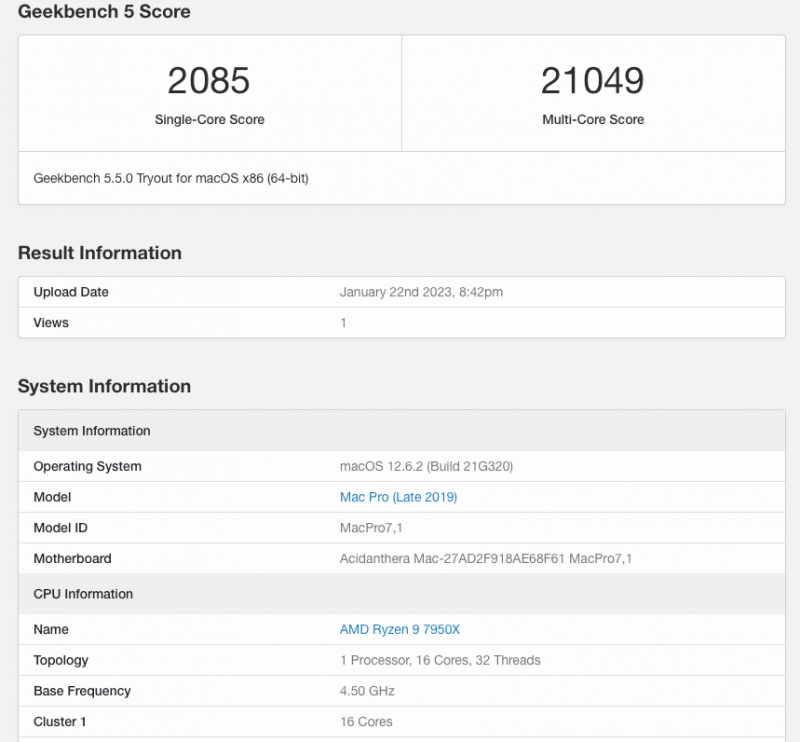Click the single-core score value 2085
This screenshot has height=742, width=800.
pos(209,81)
